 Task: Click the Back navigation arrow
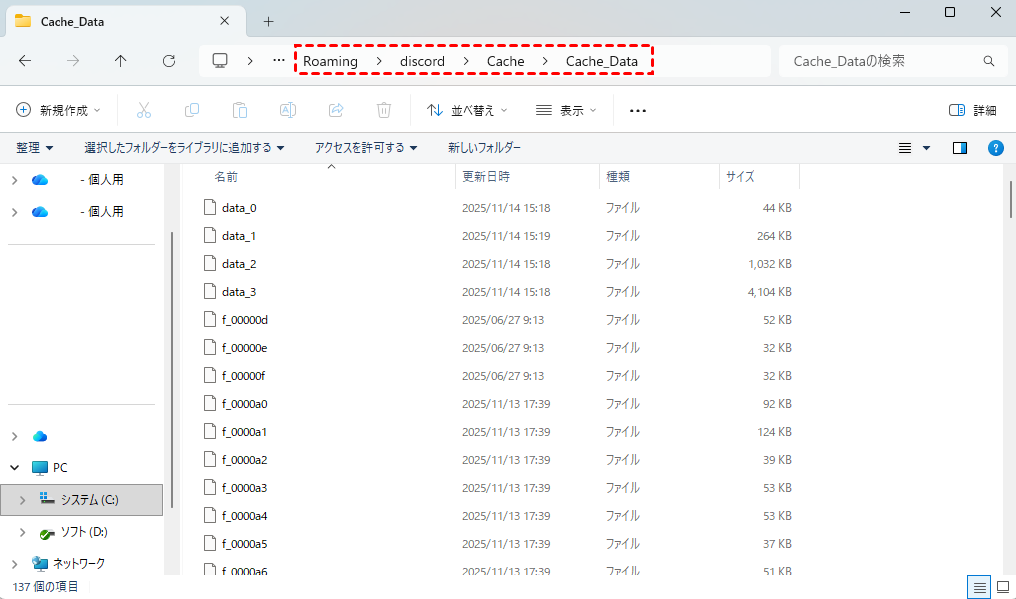coord(25,61)
